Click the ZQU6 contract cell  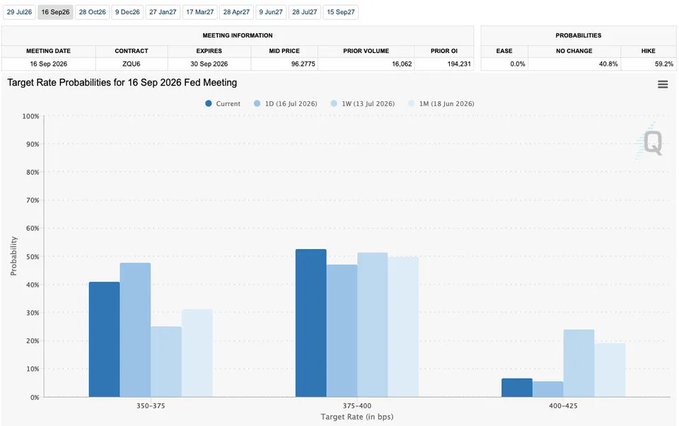131,64
